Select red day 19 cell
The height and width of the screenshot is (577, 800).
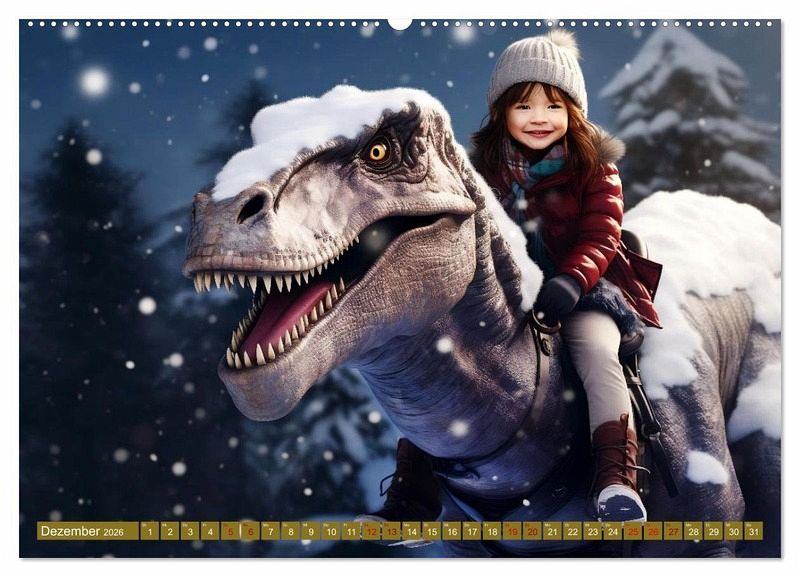click(512, 531)
